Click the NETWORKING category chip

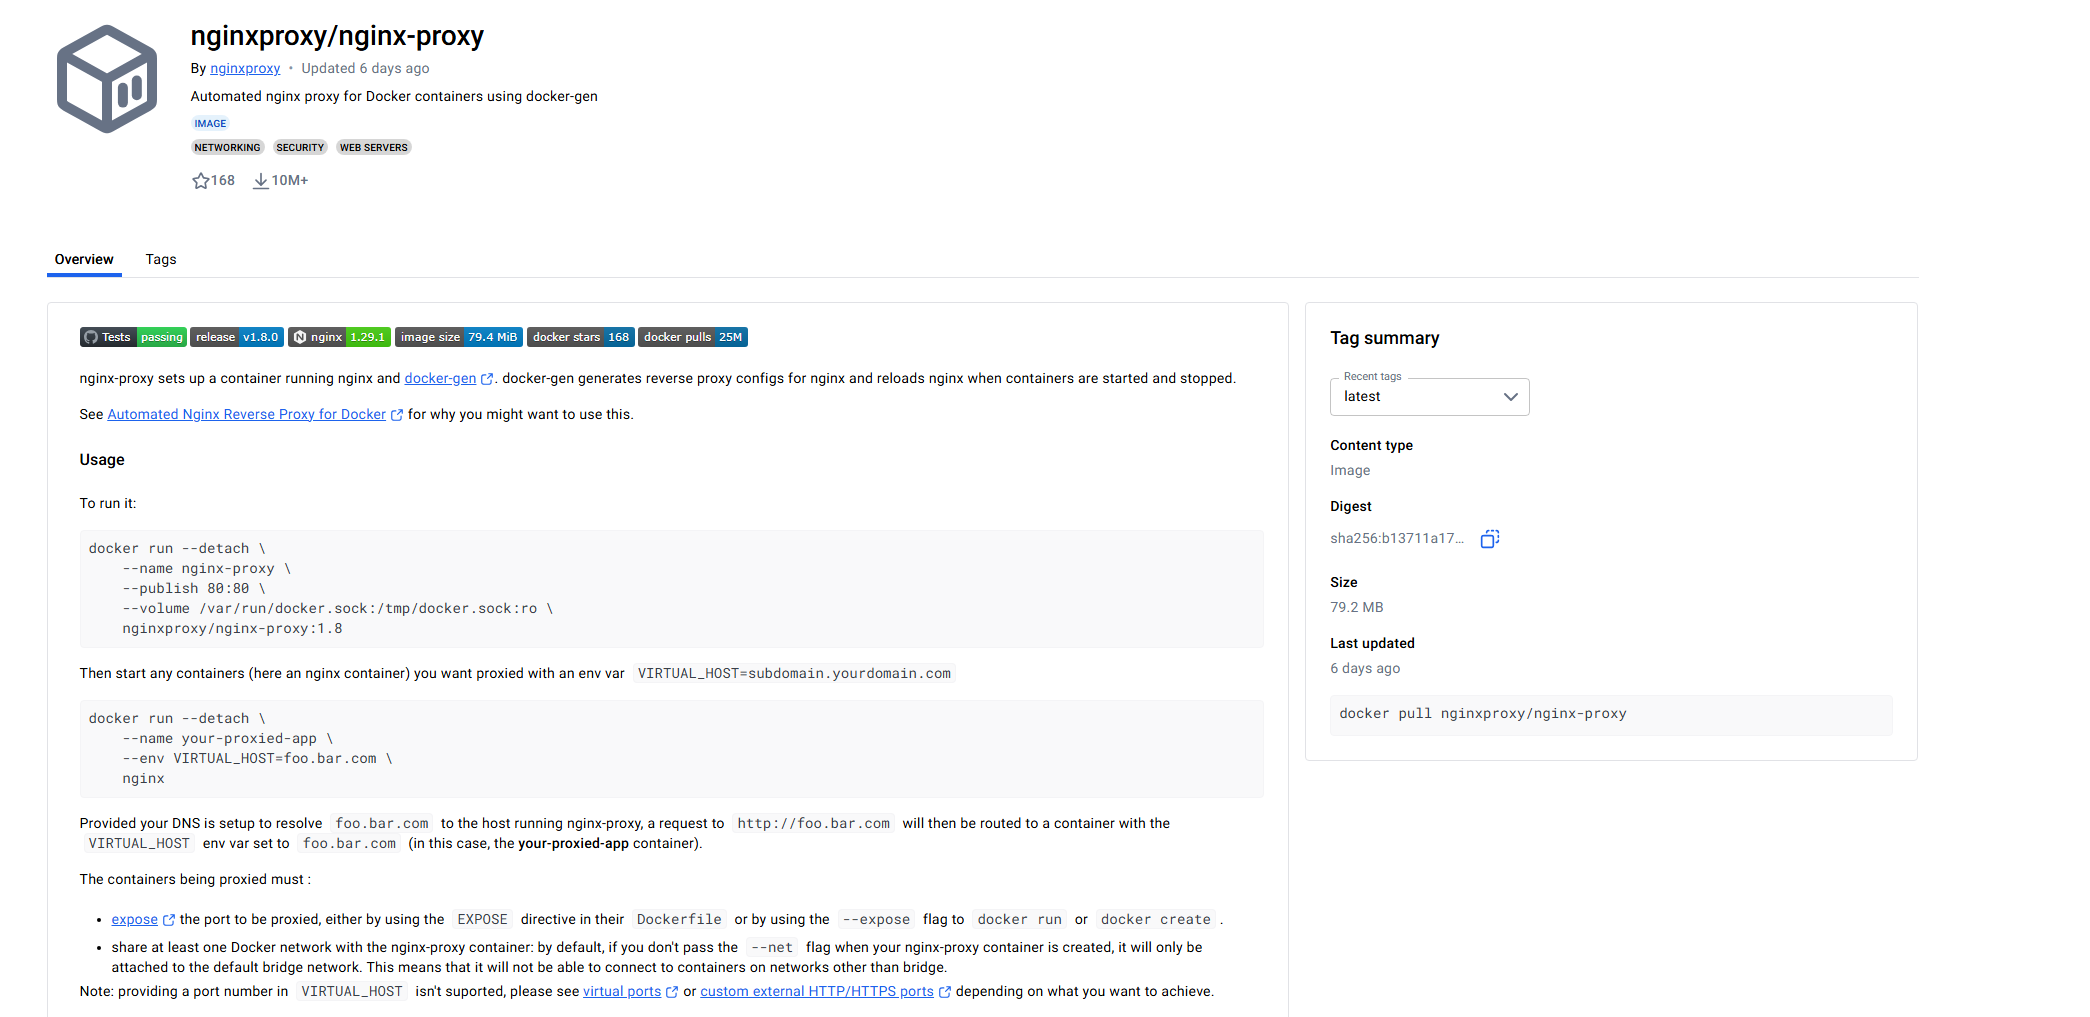[x=227, y=148]
